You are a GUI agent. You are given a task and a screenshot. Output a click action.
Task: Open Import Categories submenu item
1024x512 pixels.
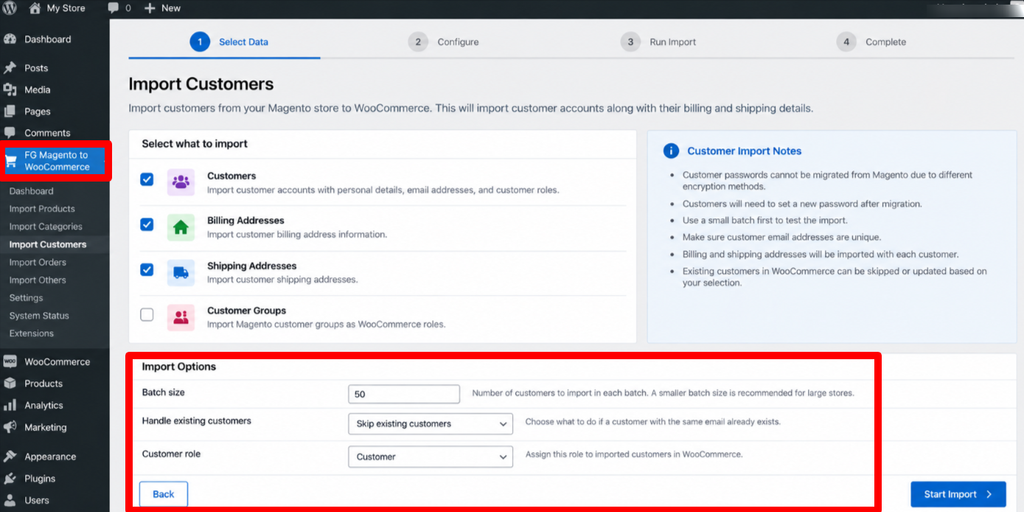[x=46, y=227]
